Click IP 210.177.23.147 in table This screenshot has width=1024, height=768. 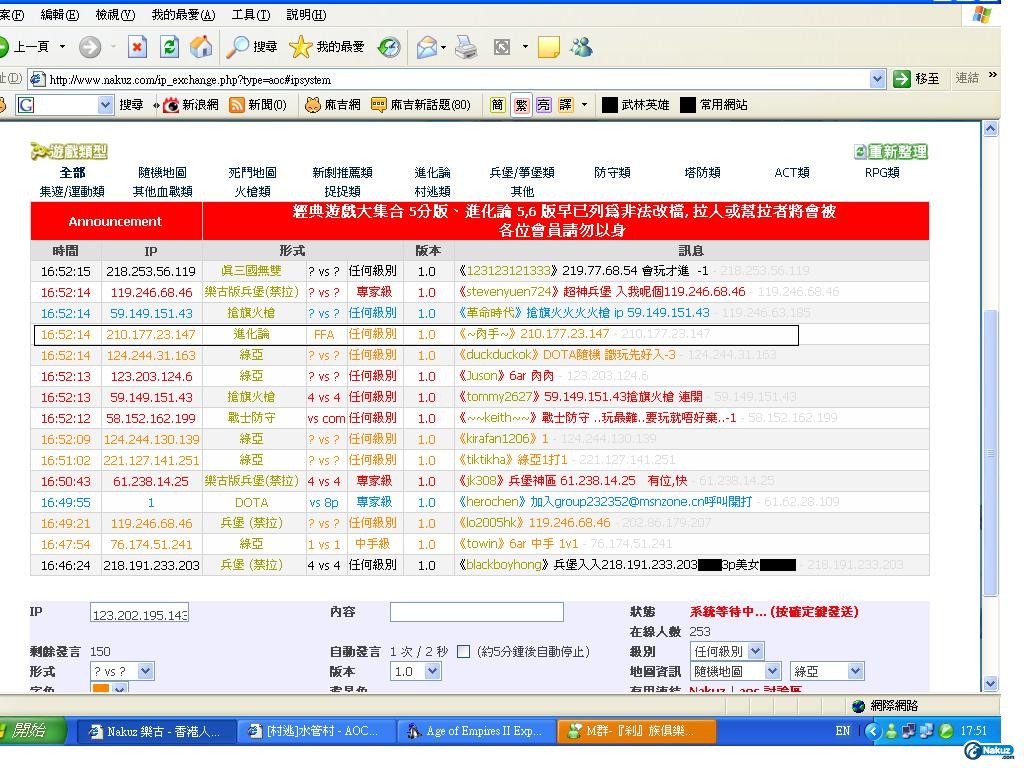coord(151,334)
